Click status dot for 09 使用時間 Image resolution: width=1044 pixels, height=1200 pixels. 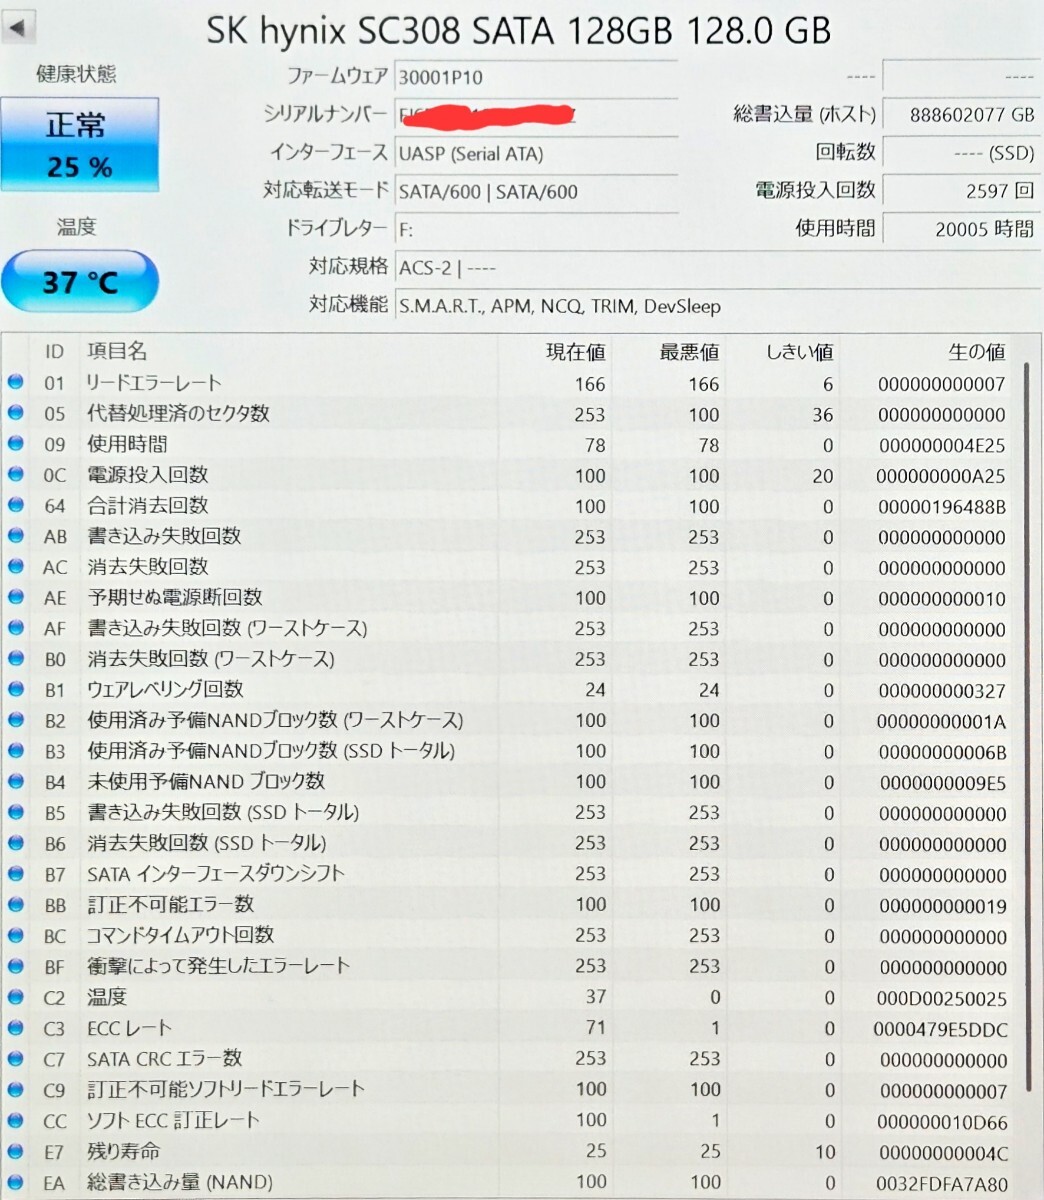coord(15,443)
